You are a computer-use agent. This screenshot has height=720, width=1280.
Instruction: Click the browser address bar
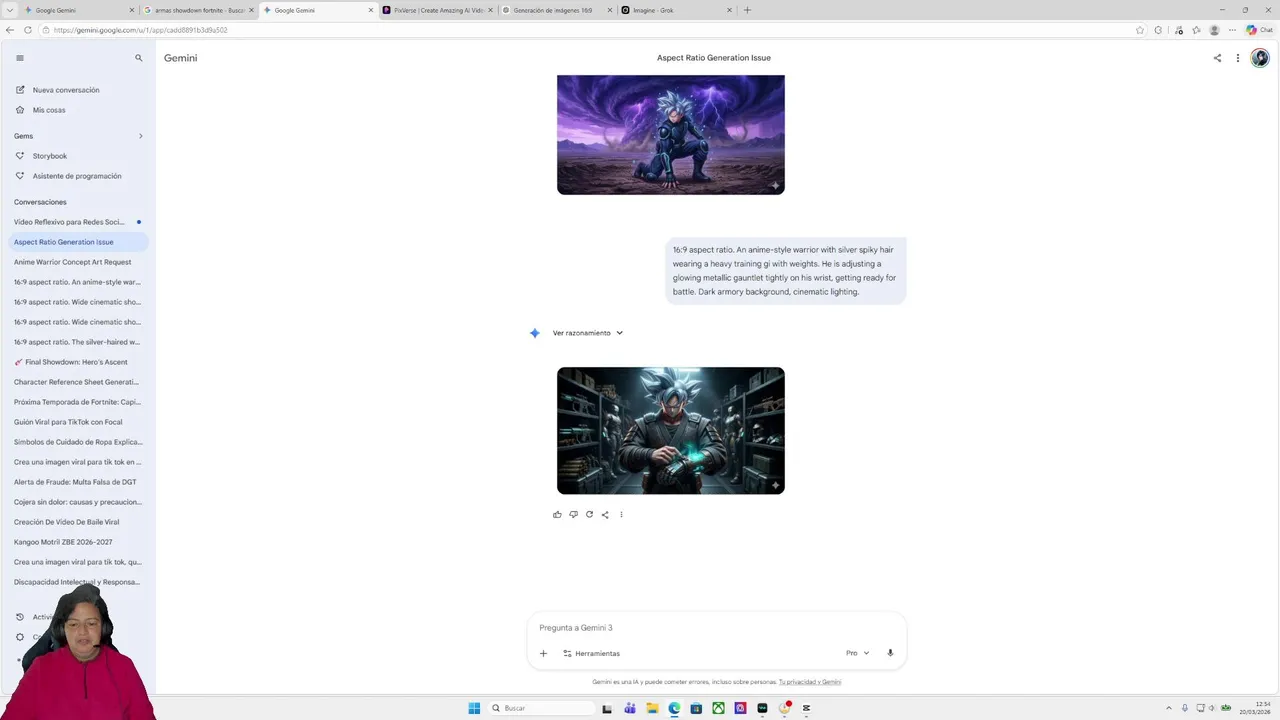click(x=590, y=30)
